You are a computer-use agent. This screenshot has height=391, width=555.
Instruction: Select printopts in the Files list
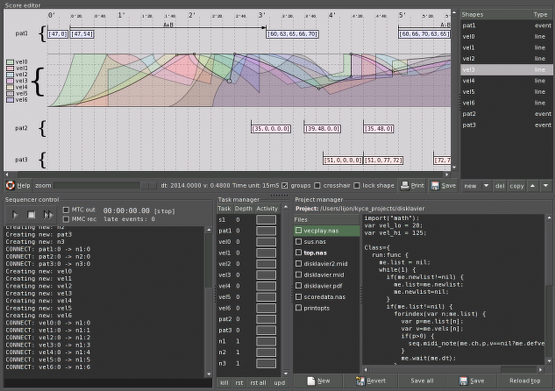(326, 308)
